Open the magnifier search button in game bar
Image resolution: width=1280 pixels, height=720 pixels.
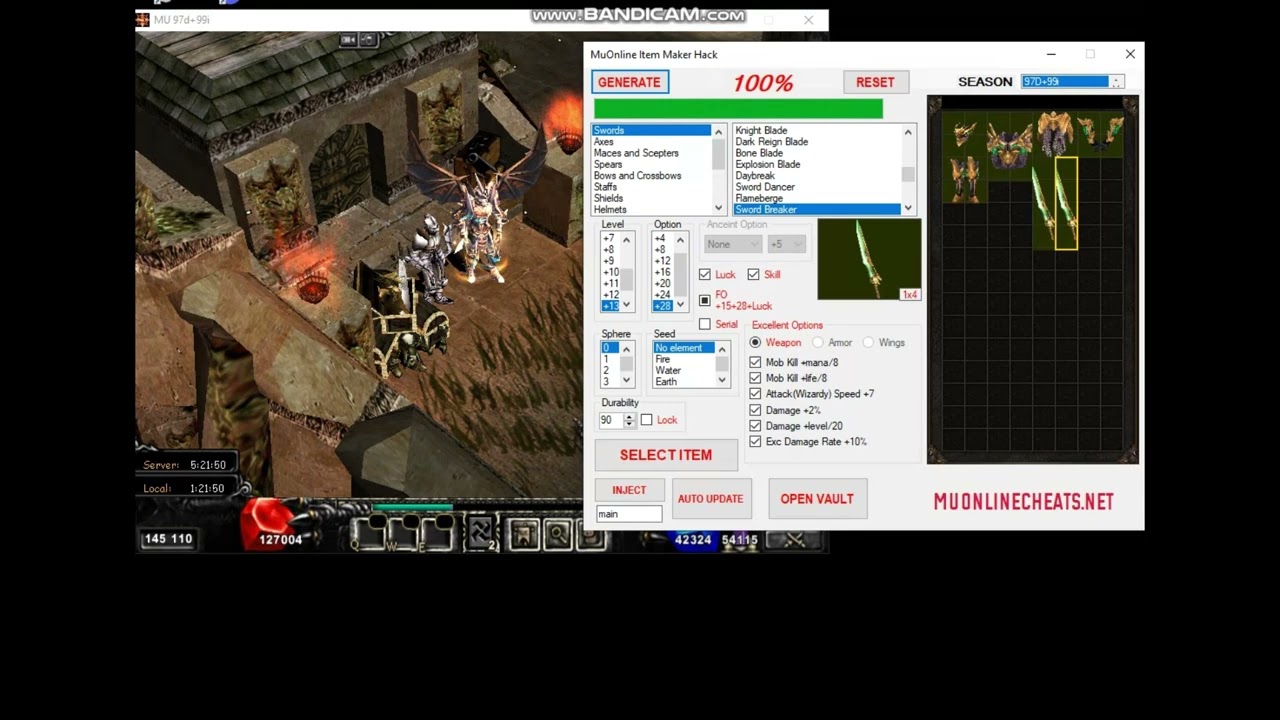(x=558, y=536)
